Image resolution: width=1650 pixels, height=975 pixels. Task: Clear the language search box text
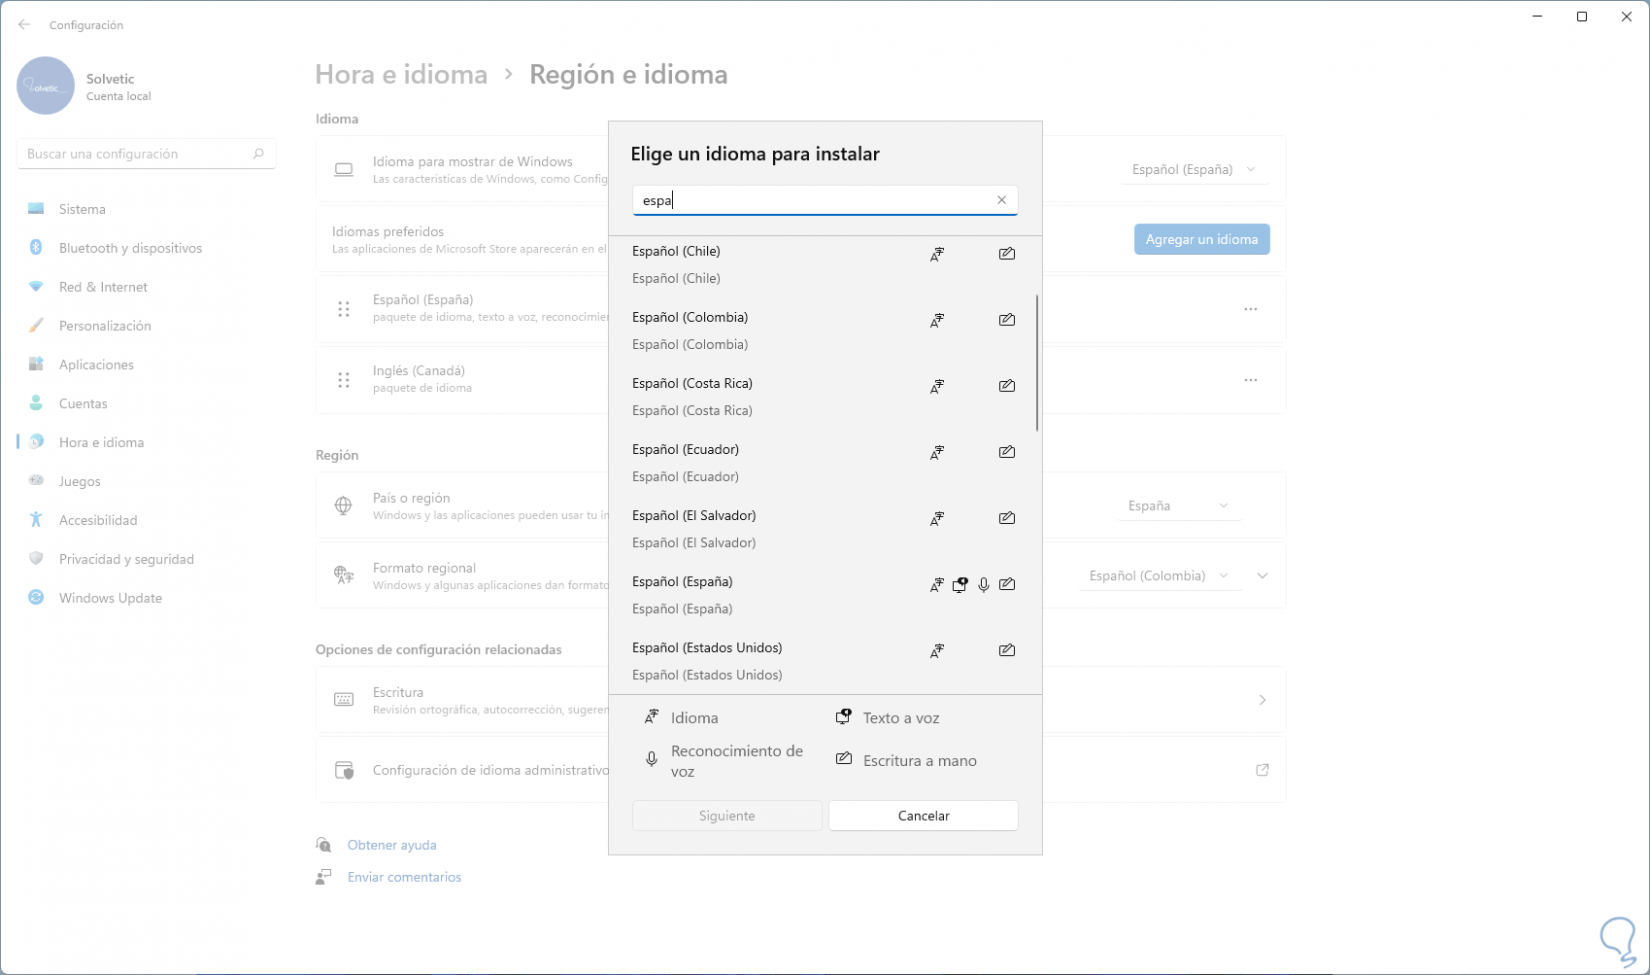click(1001, 200)
